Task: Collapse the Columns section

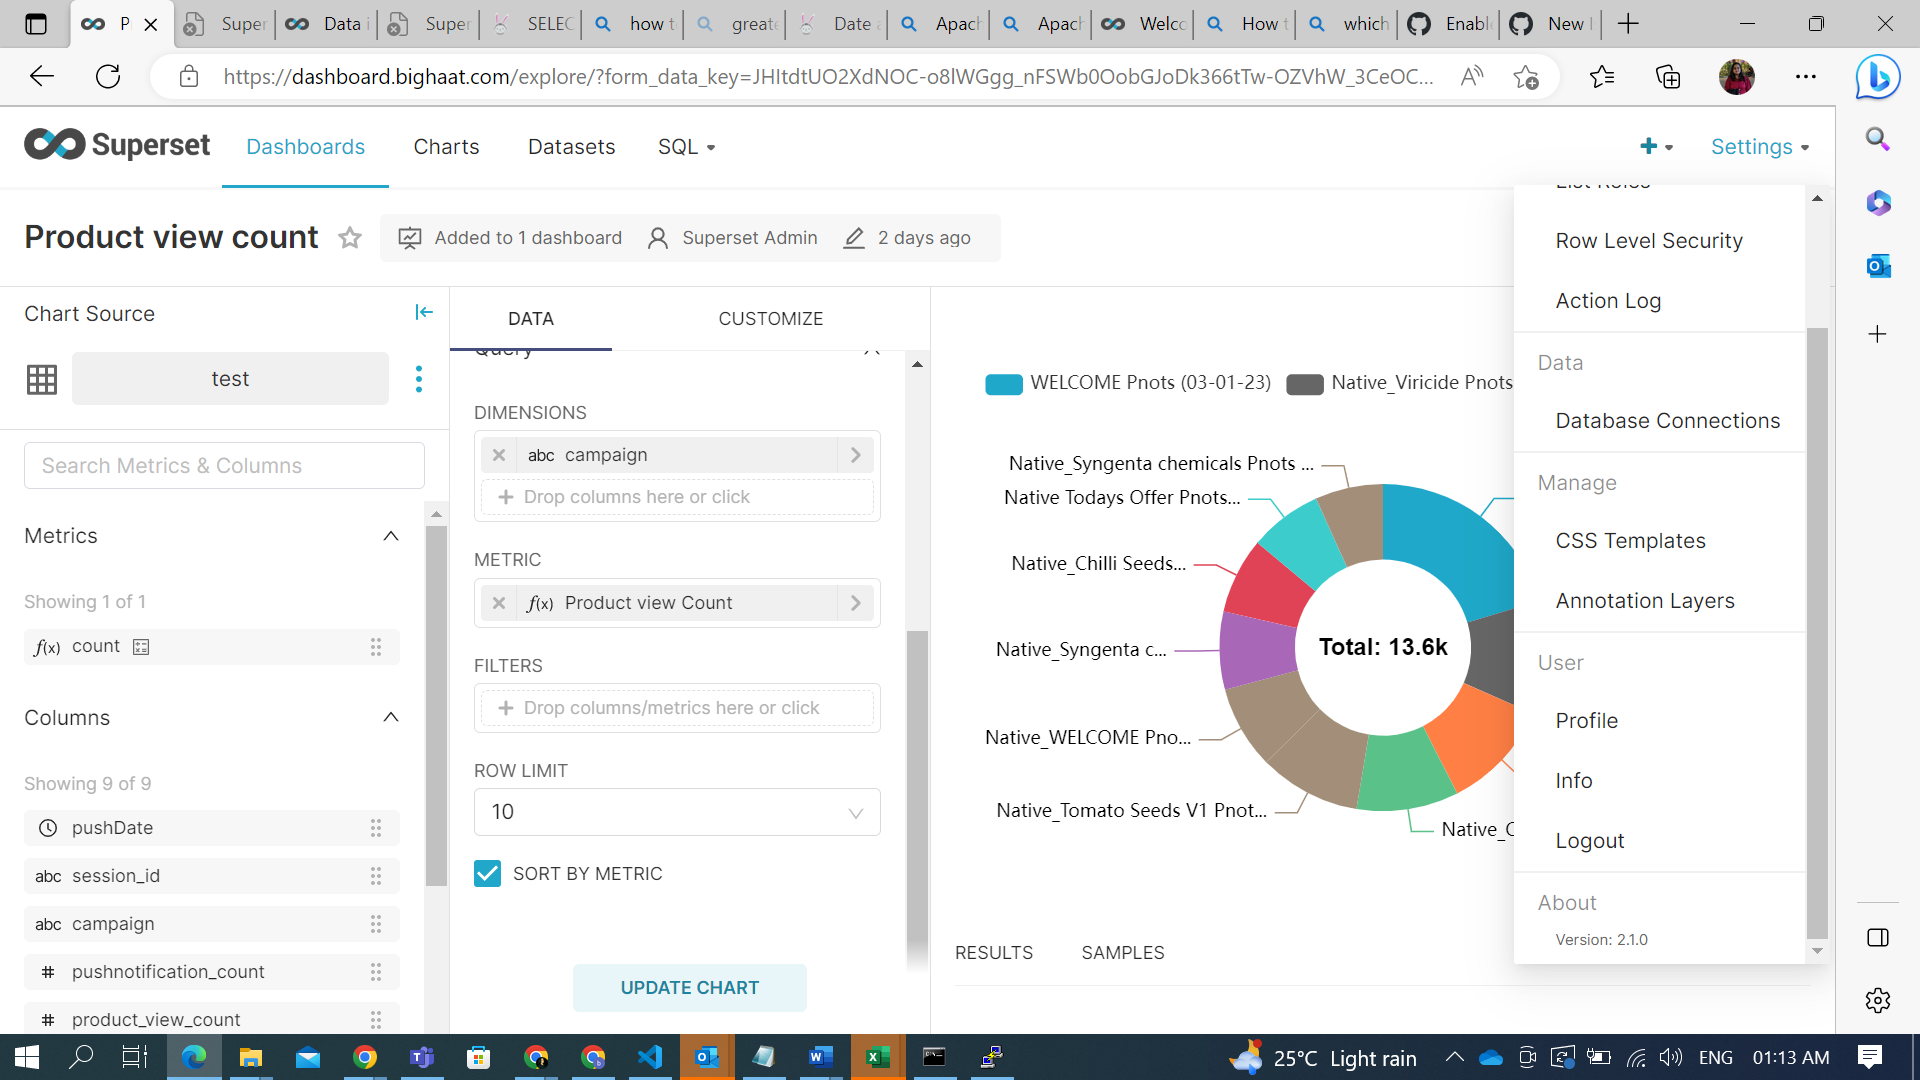Action: (390, 718)
